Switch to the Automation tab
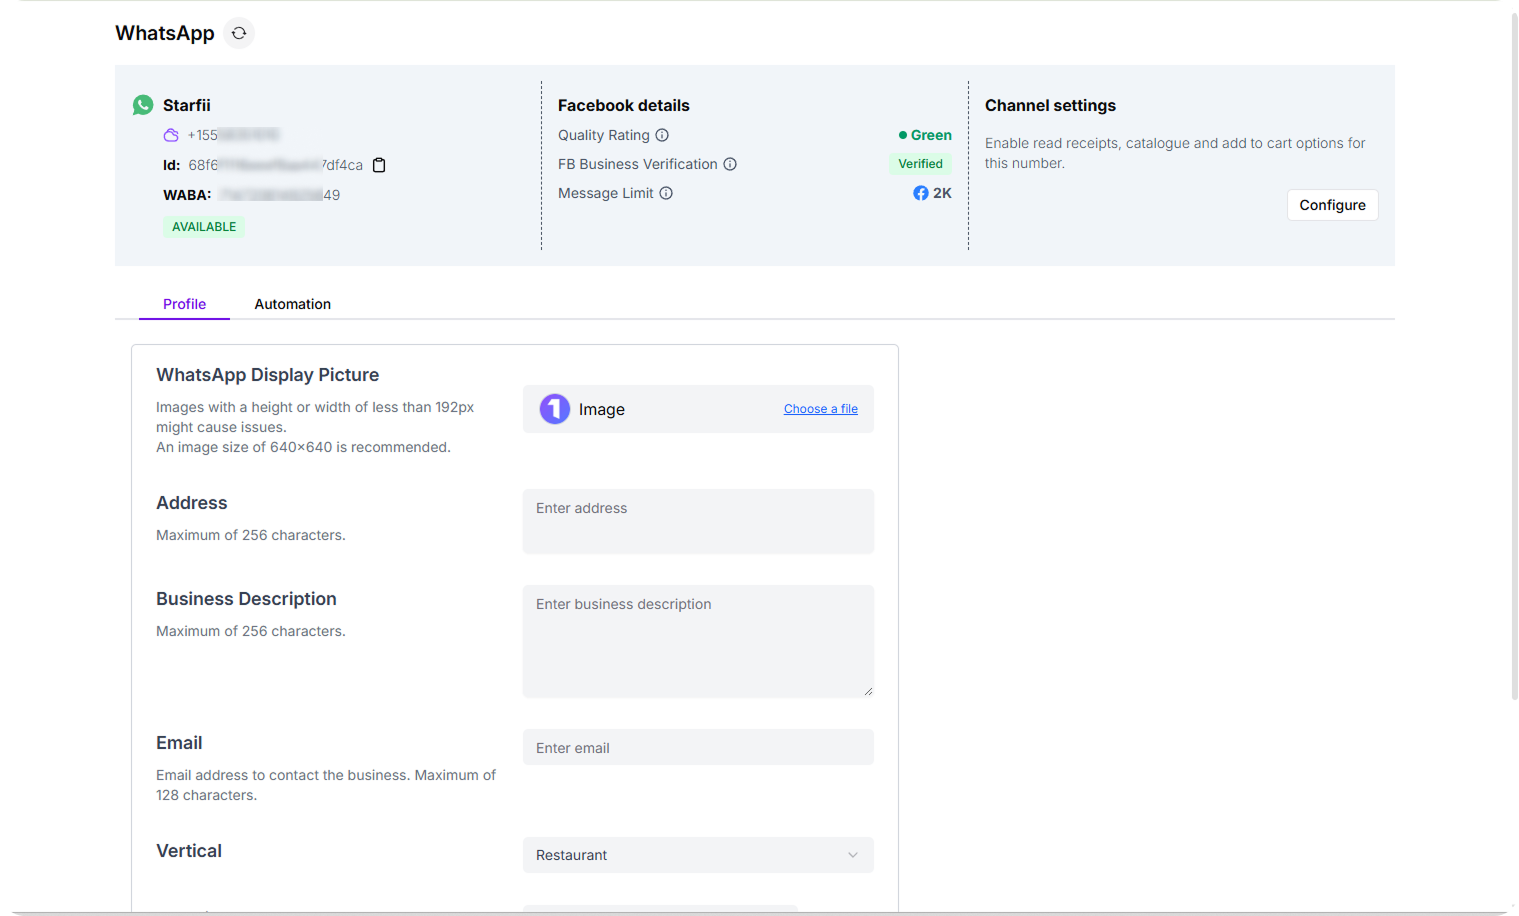The height and width of the screenshot is (916, 1519). pyautogui.click(x=292, y=304)
